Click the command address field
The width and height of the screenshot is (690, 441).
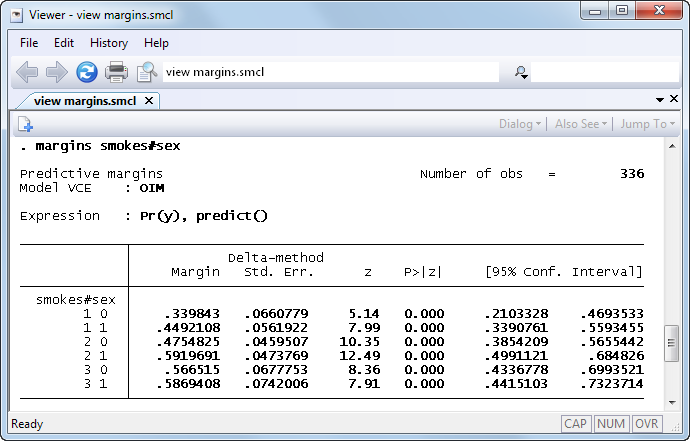coord(330,72)
